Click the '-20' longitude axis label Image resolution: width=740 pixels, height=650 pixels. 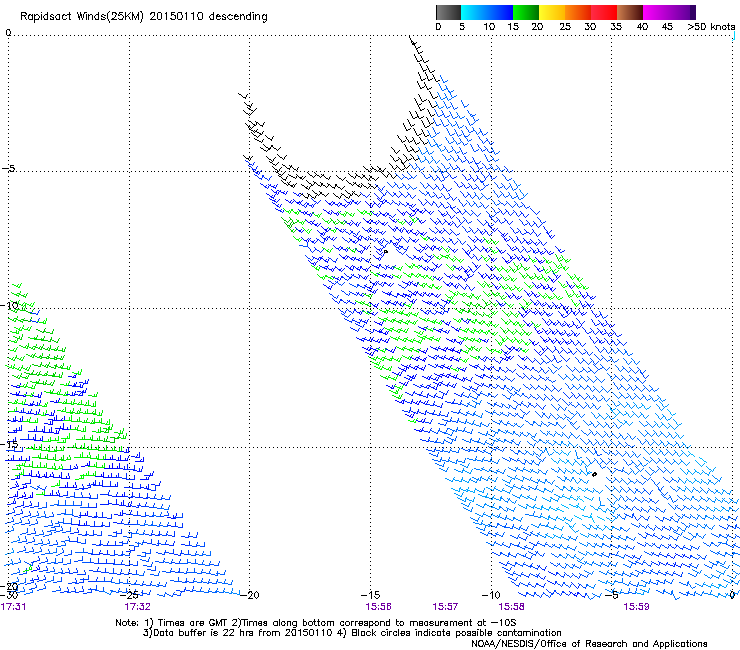250,595
